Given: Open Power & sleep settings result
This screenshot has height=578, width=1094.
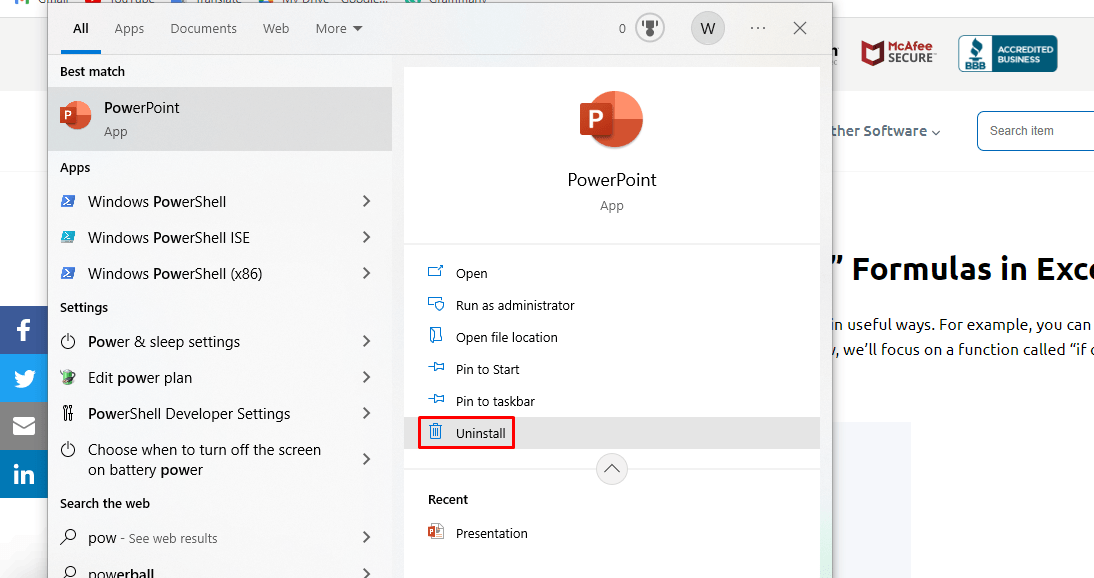Looking at the screenshot, I should pyautogui.click(x=164, y=342).
